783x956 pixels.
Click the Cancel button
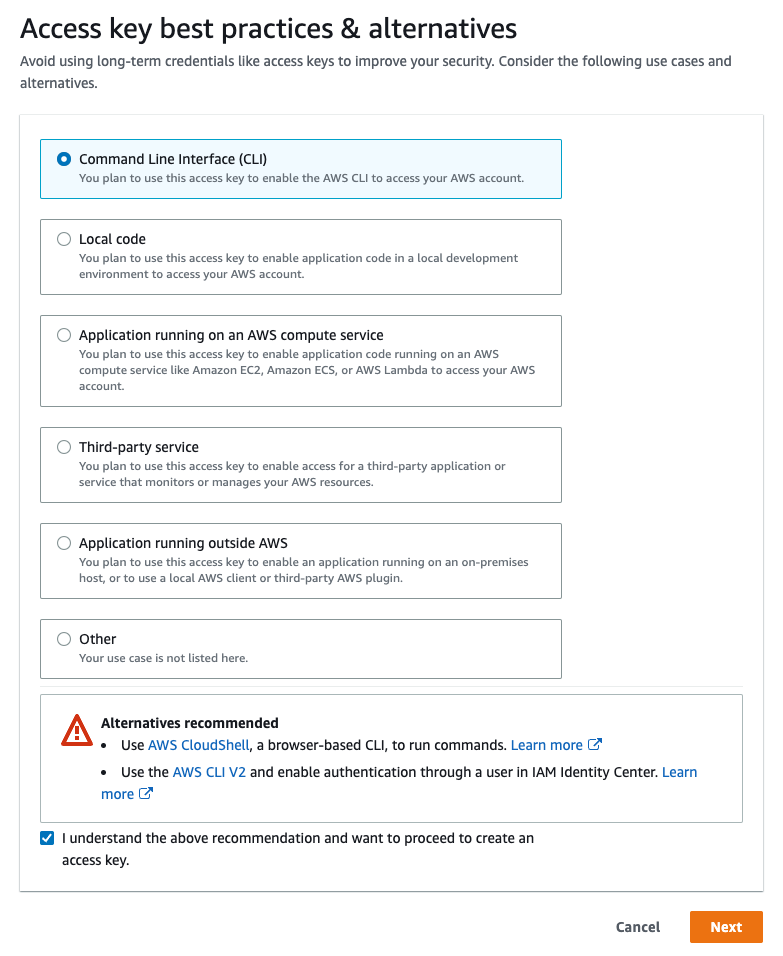(637, 927)
